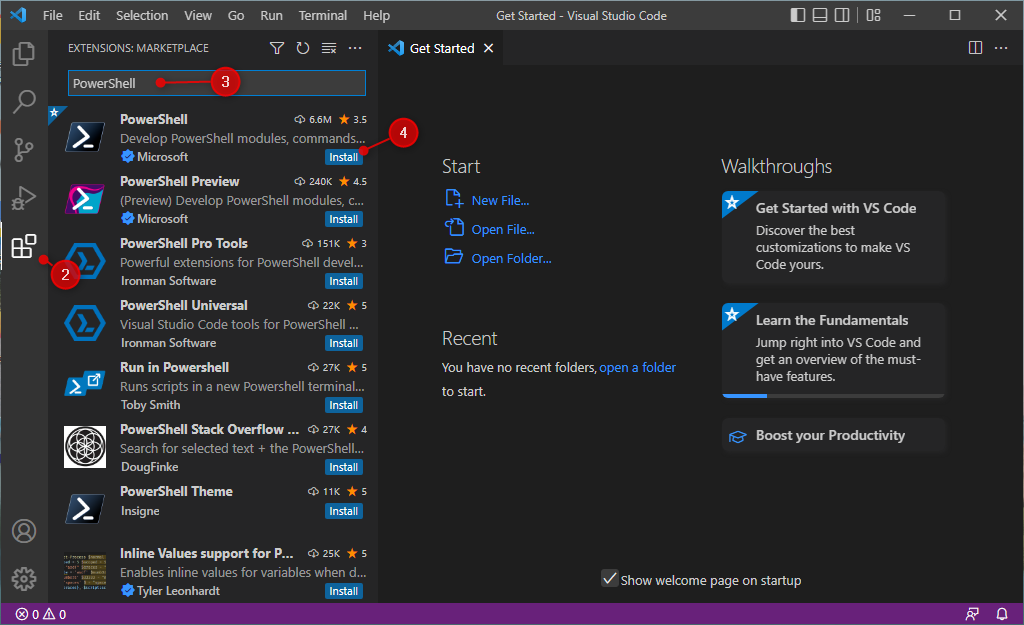Open the editor More Actions ellipsis

click(x=1003, y=47)
